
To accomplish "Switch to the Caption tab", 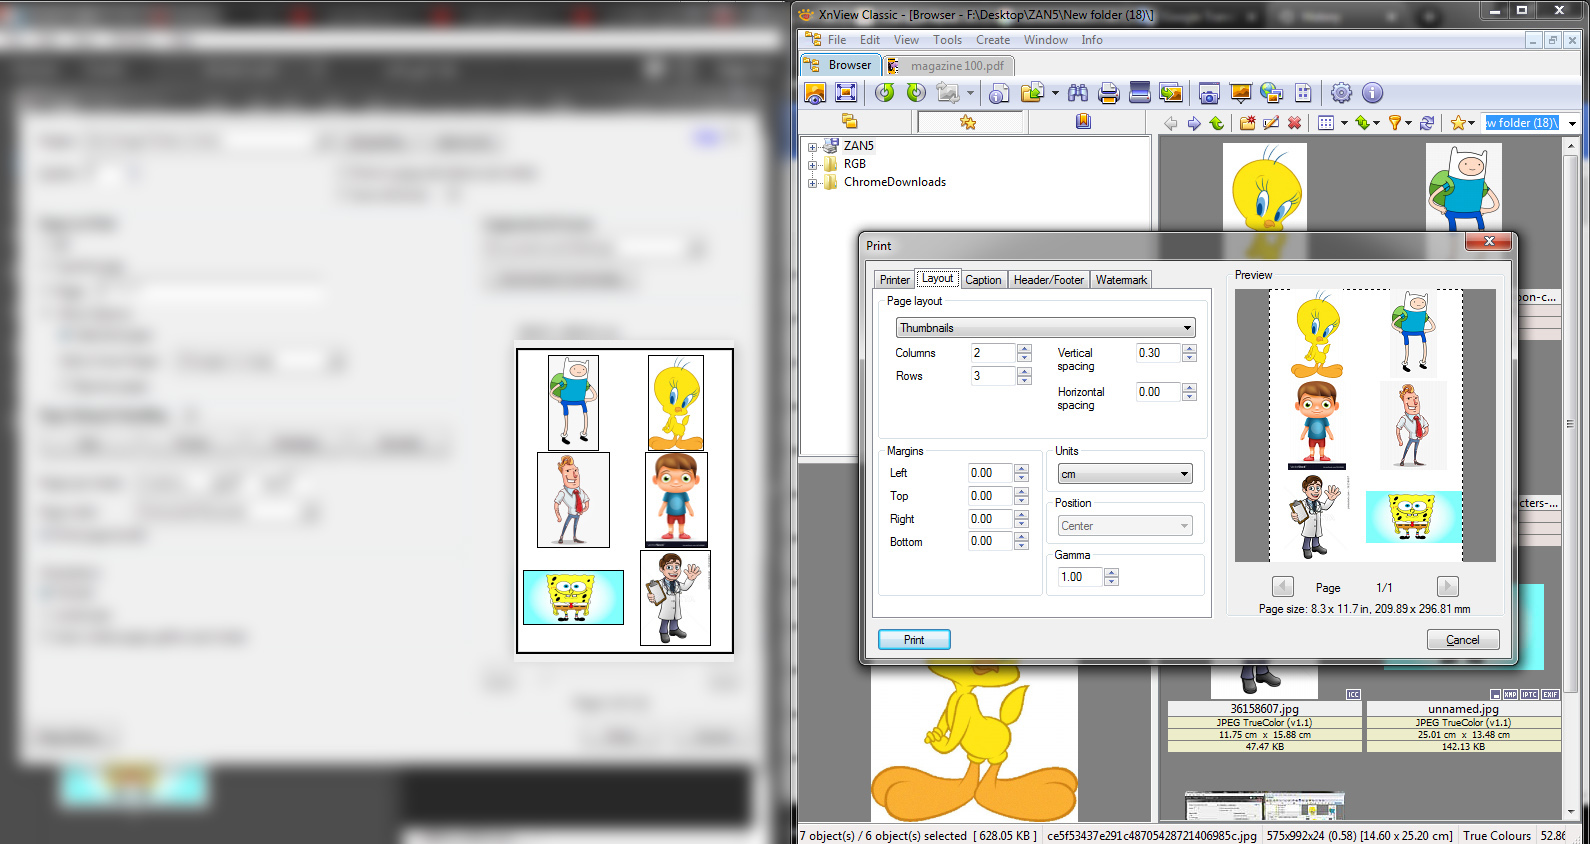I will pos(983,280).
